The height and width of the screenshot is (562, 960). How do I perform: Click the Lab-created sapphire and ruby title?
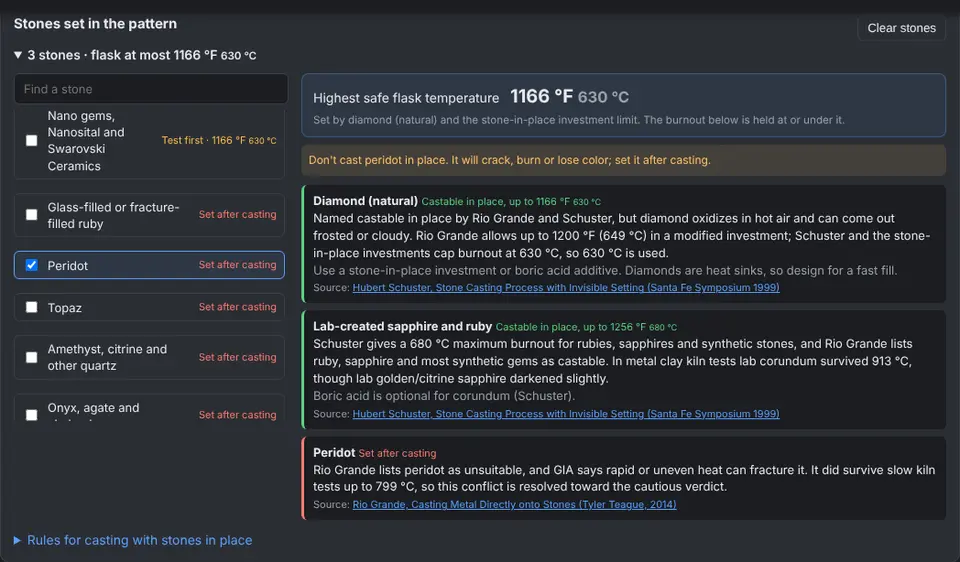click(402, 326)
